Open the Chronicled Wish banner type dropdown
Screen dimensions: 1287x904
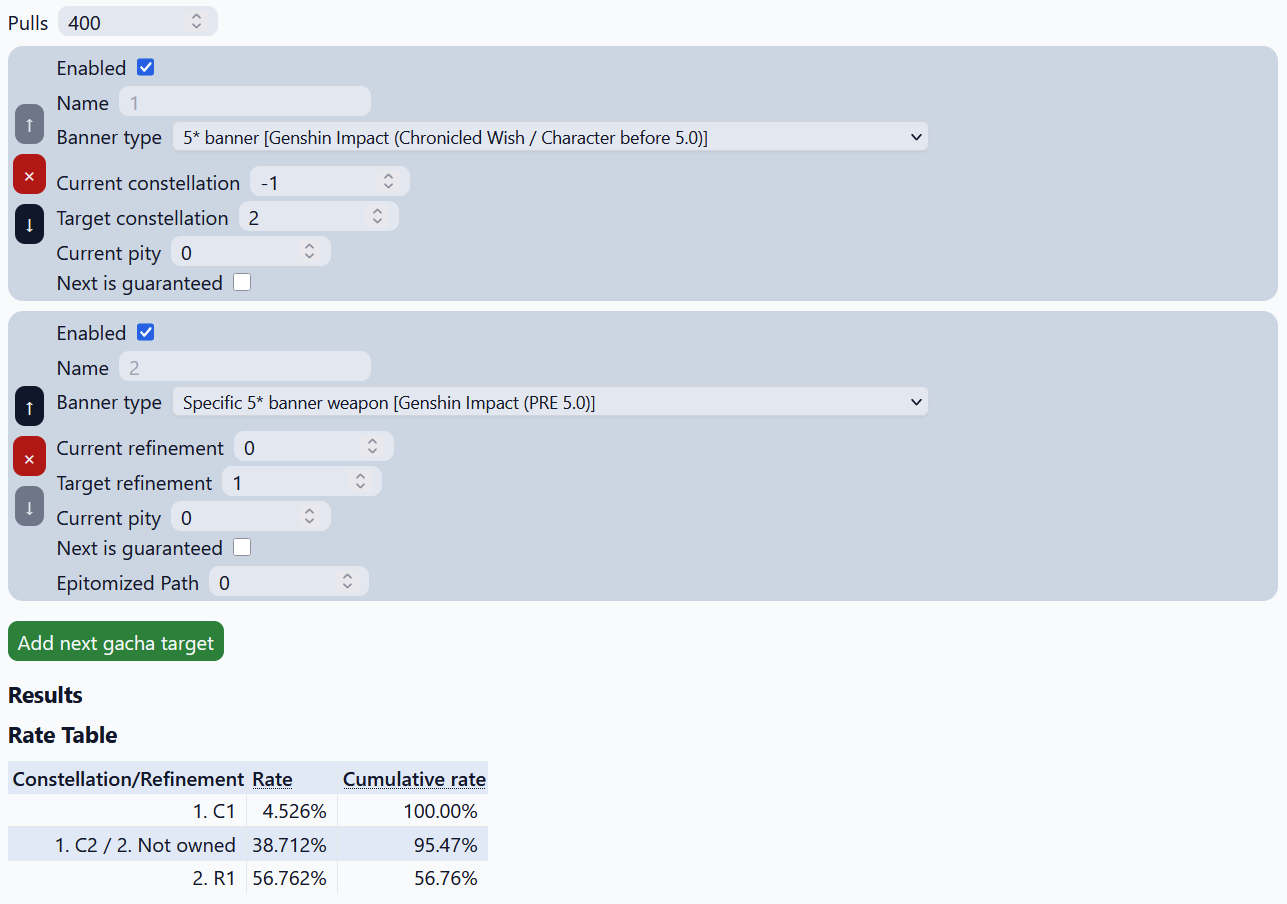[550, 137]
